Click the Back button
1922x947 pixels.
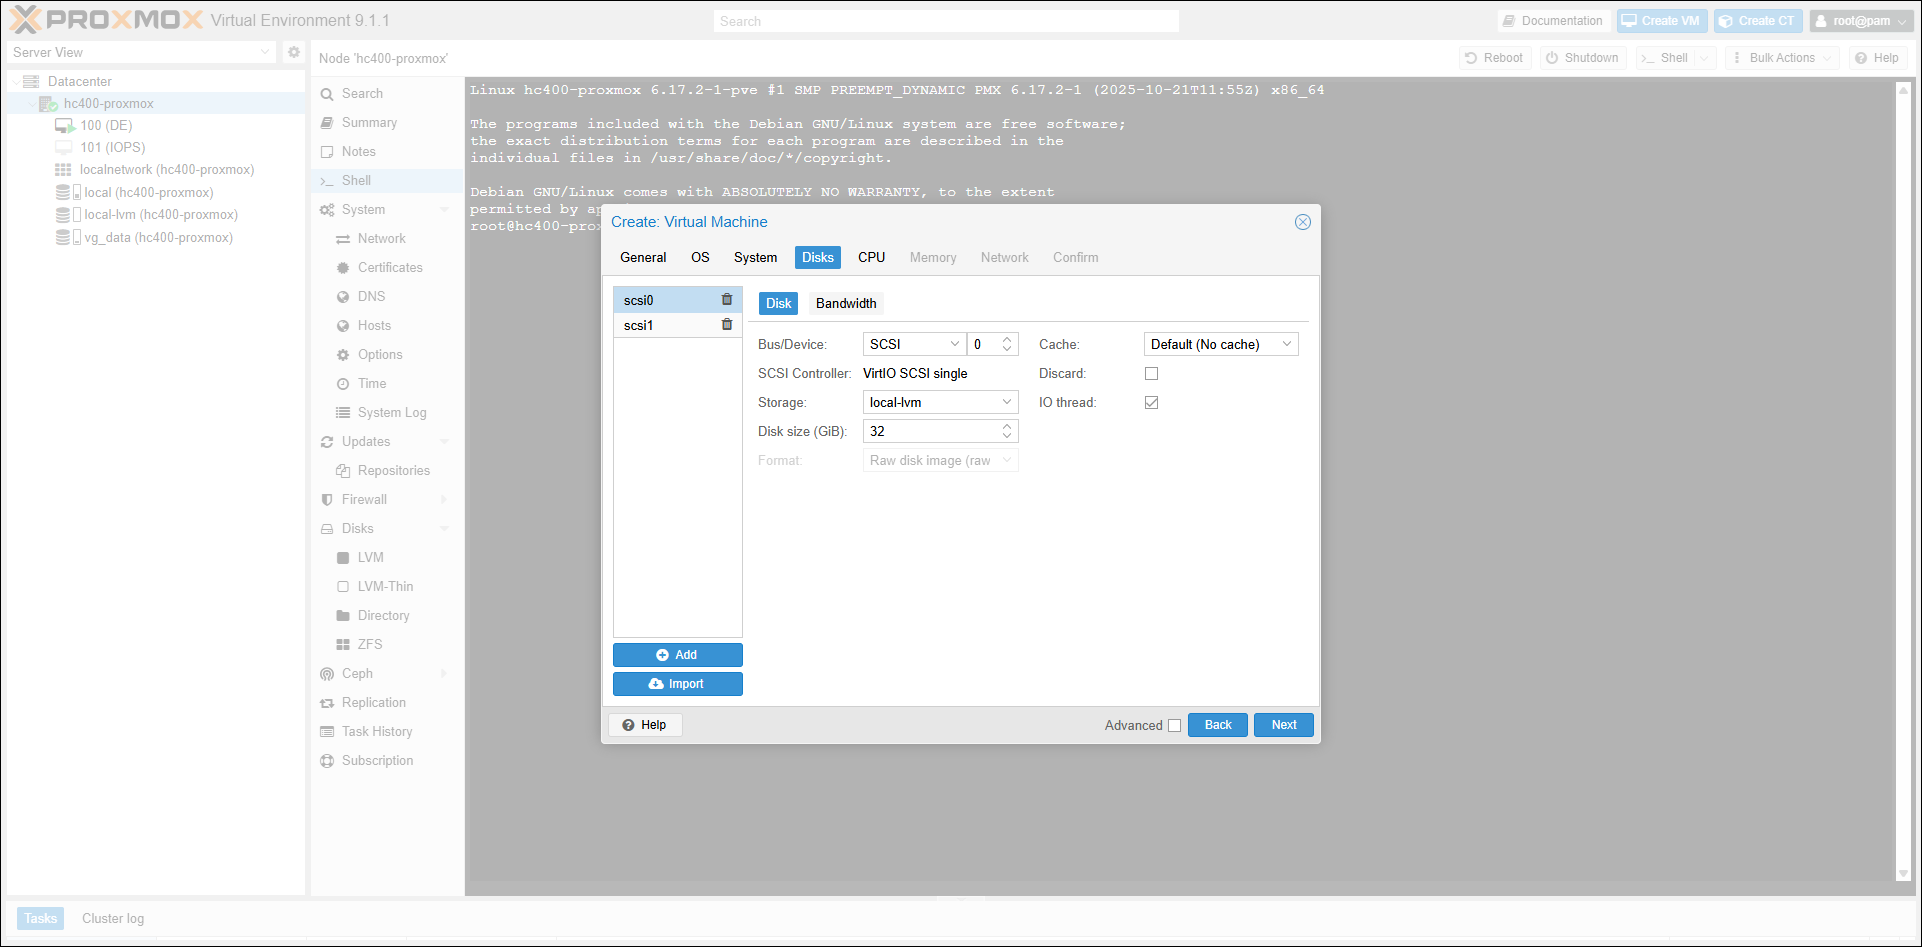click(1218, 725)
